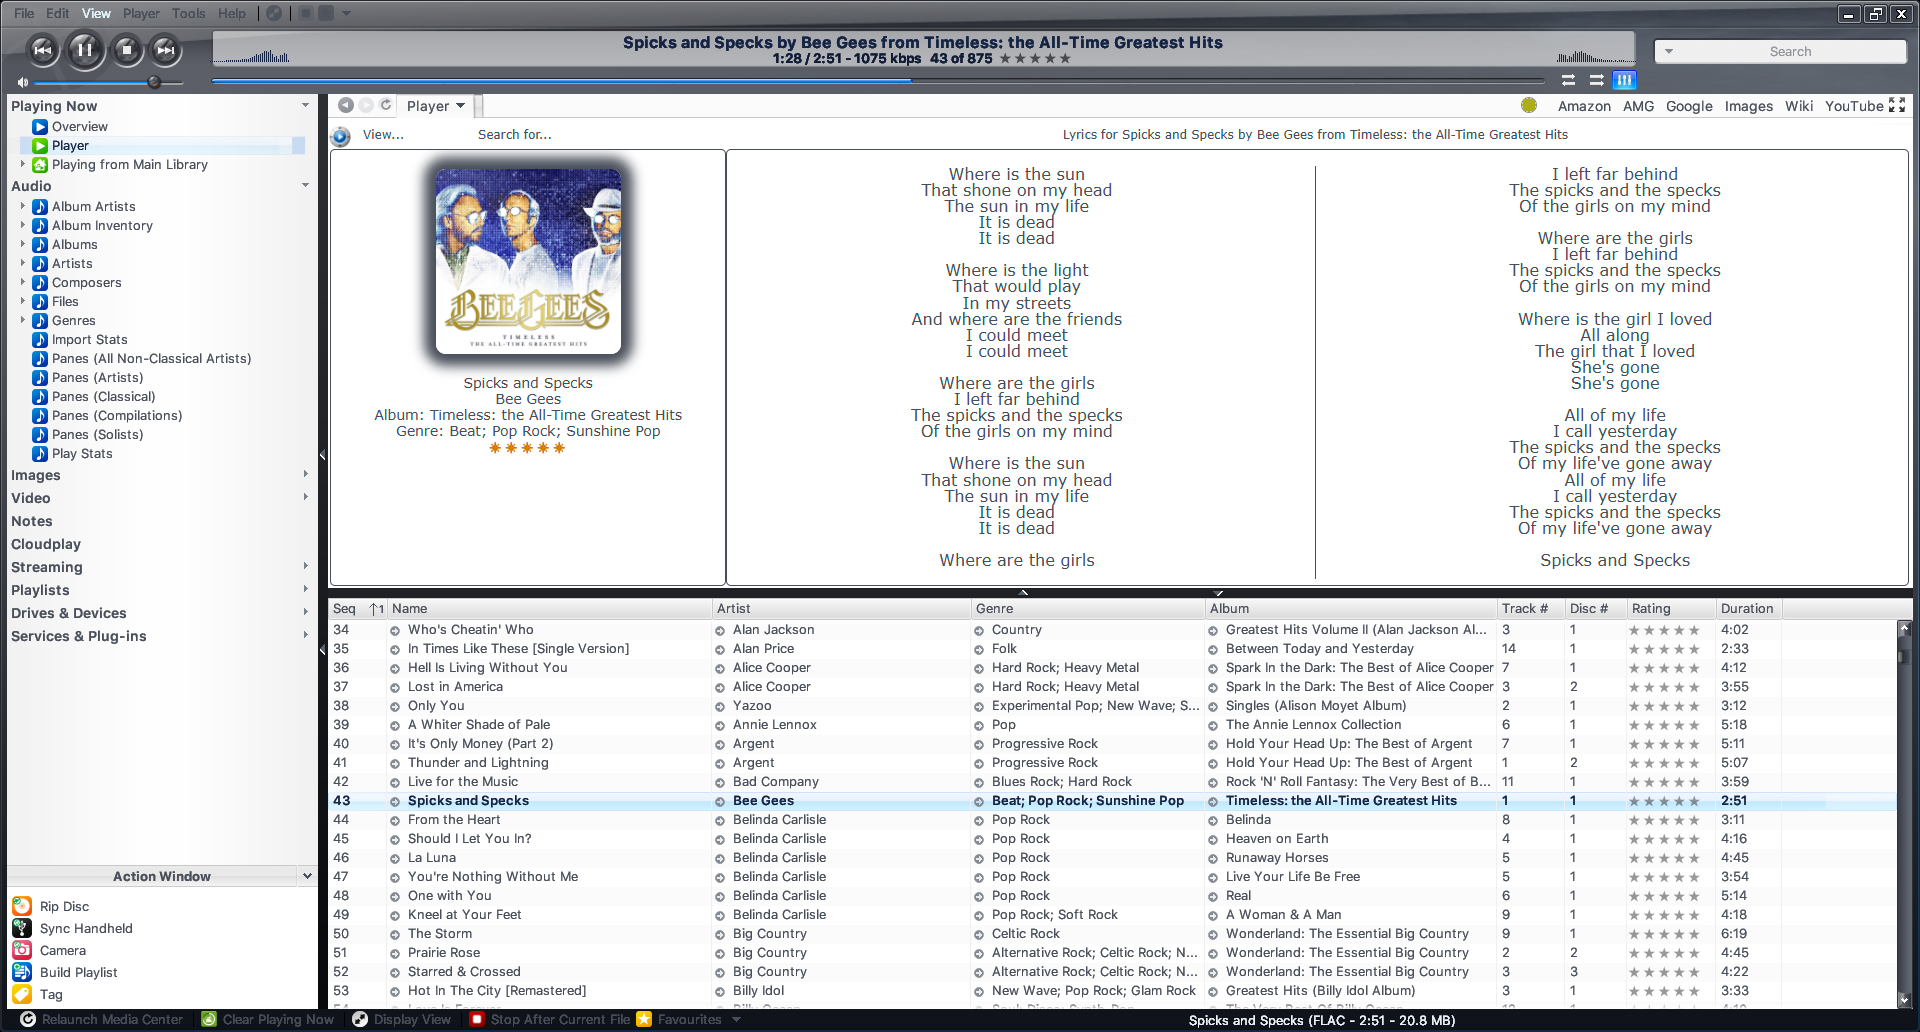Refresh the current view
This screenshot has height=1032, width=1920.
coord(385,105)
